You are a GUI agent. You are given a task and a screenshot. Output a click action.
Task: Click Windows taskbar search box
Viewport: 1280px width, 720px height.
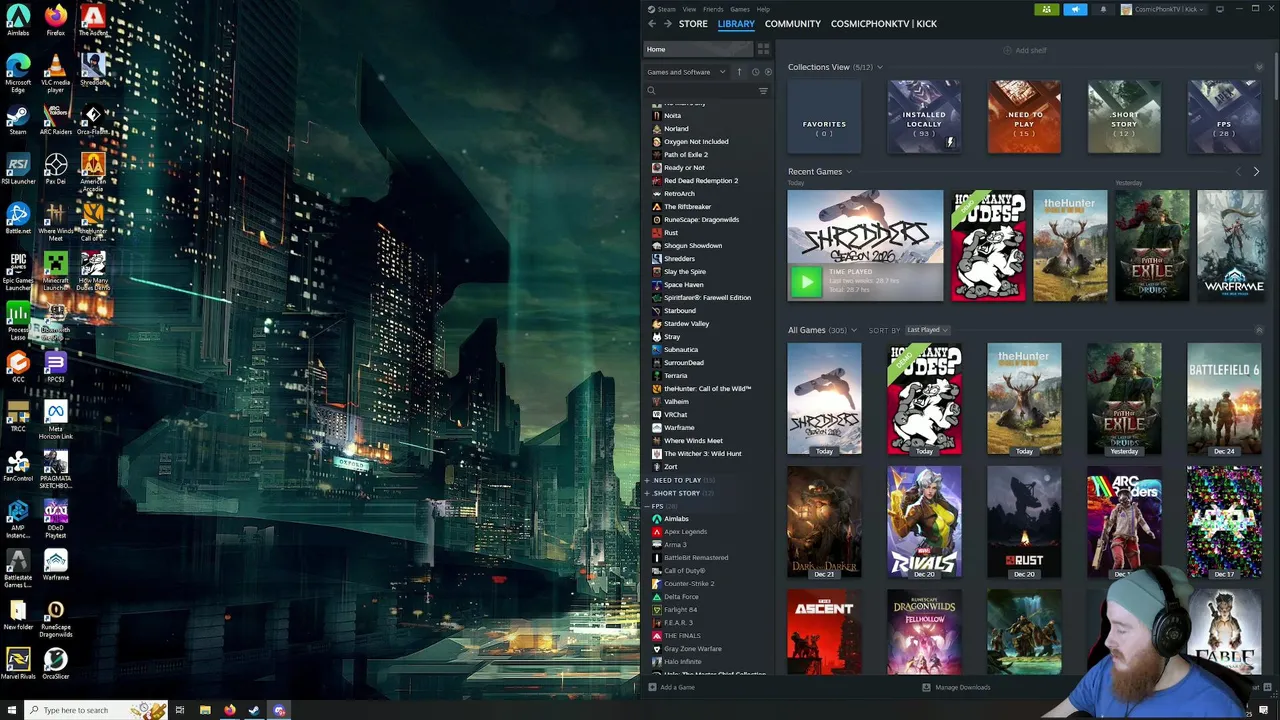95,710
